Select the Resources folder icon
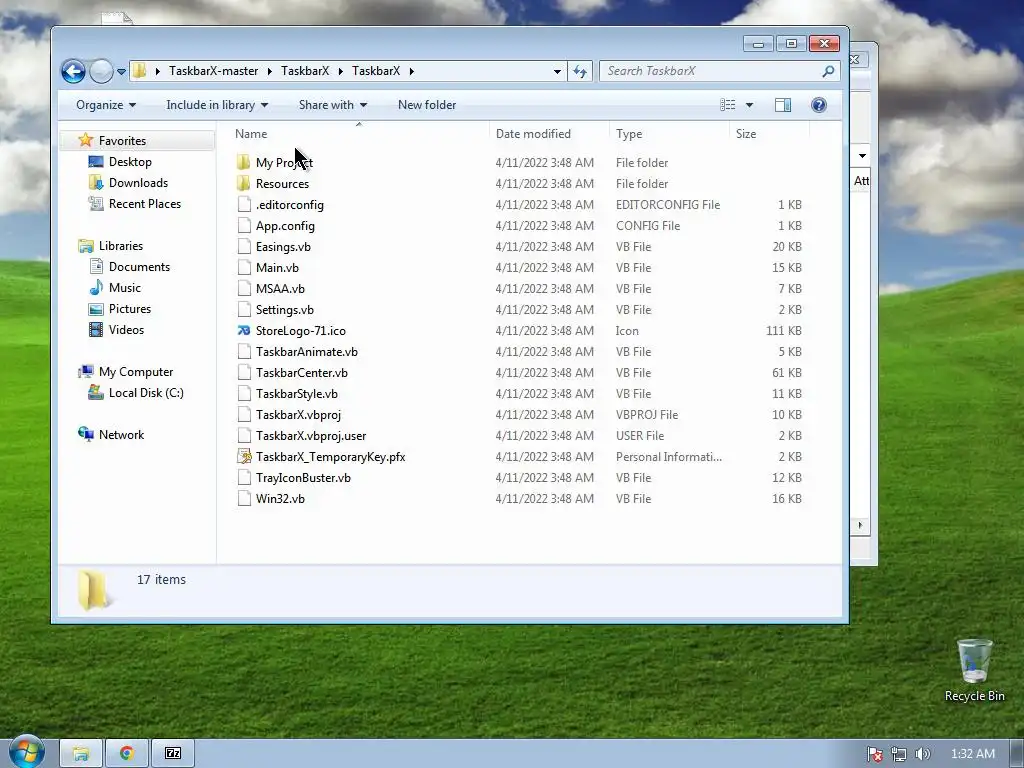Viewport: 1024px width, 768px height. [x=244, y=184]
